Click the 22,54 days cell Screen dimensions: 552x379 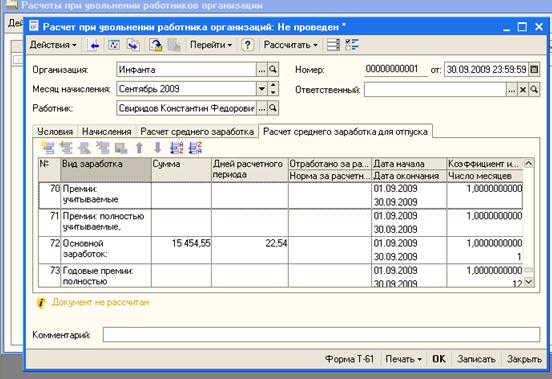(250, 250)
